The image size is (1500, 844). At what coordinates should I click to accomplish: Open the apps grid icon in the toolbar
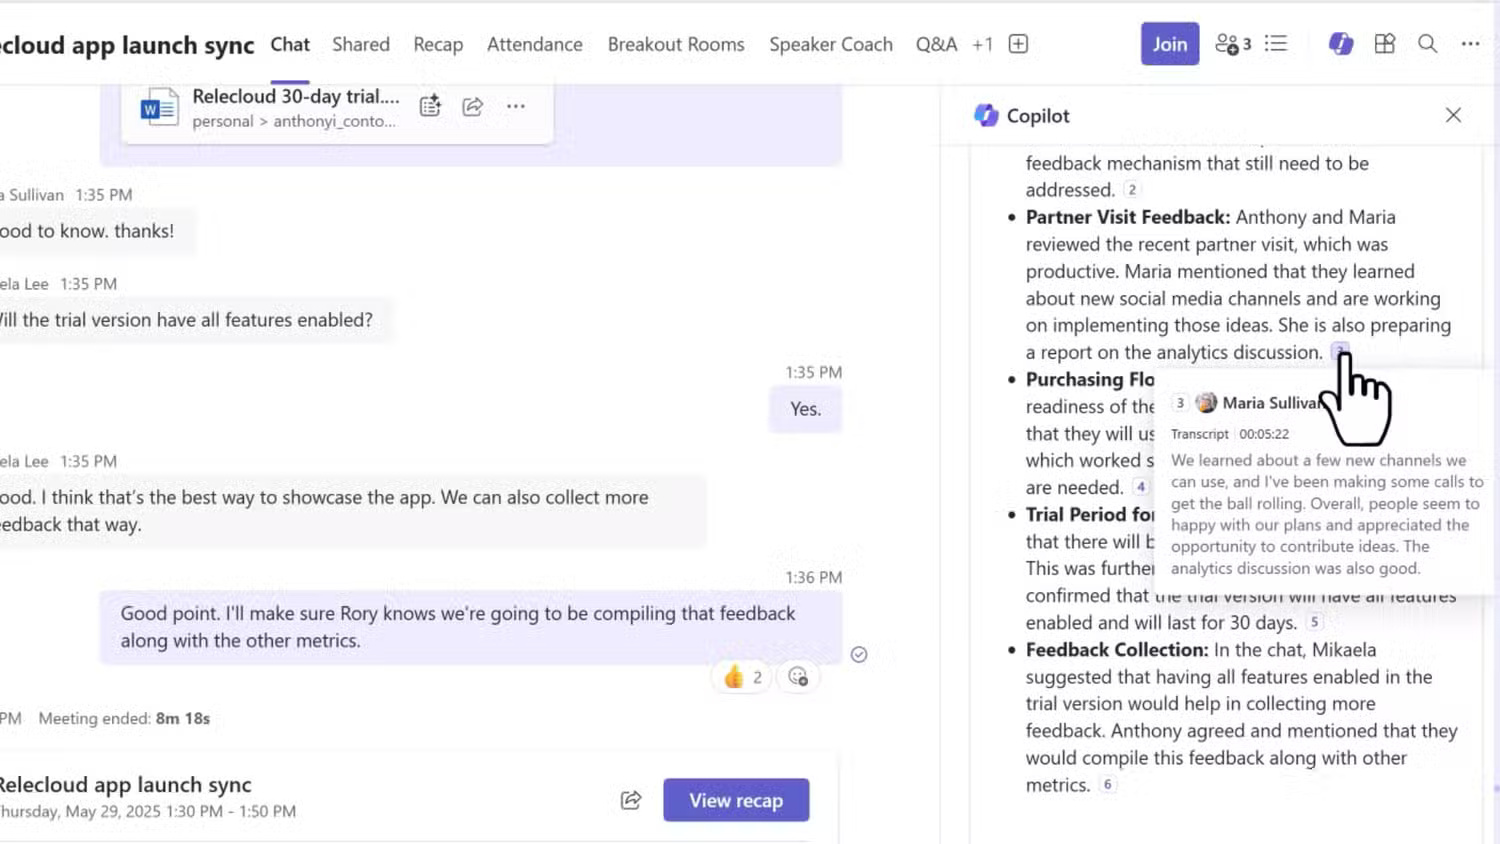click(1385, 44)
